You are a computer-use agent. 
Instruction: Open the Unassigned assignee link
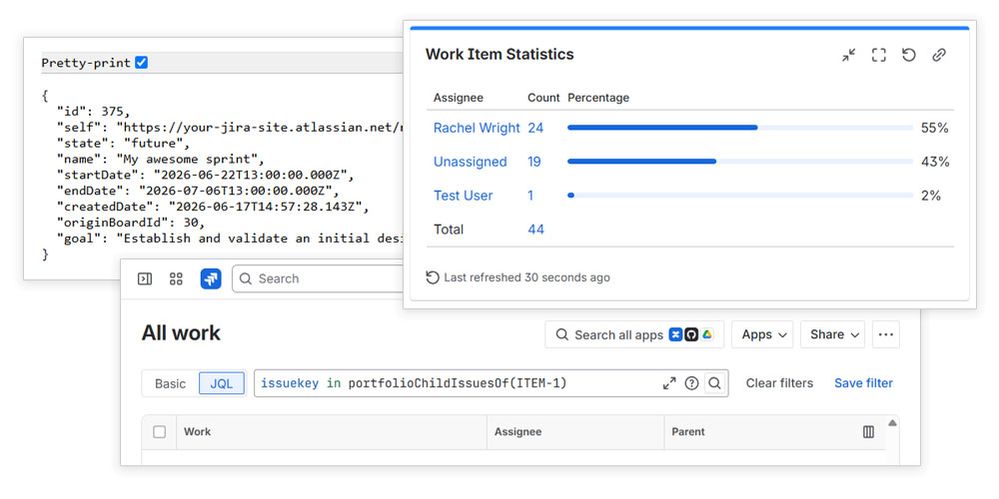pos(470,162)
